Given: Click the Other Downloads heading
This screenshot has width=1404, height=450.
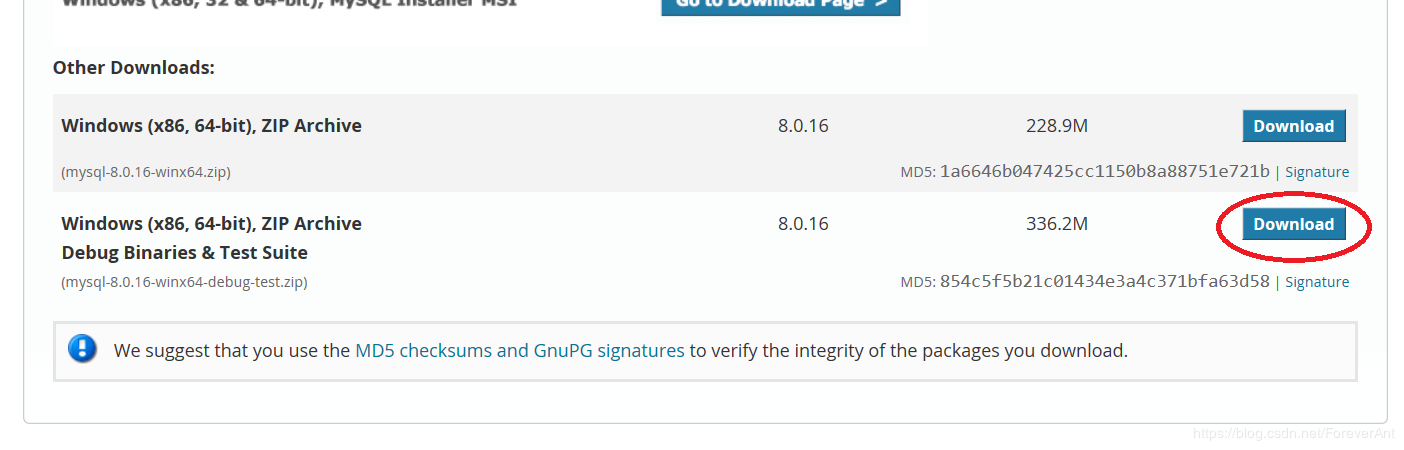Looking at the screenshot, I should (x=134, y=68).
